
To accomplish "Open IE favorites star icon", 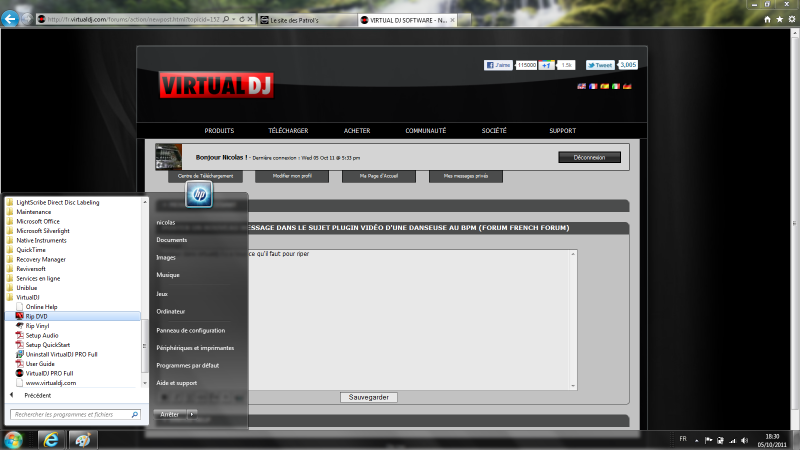I will click(x=779, y=19).
